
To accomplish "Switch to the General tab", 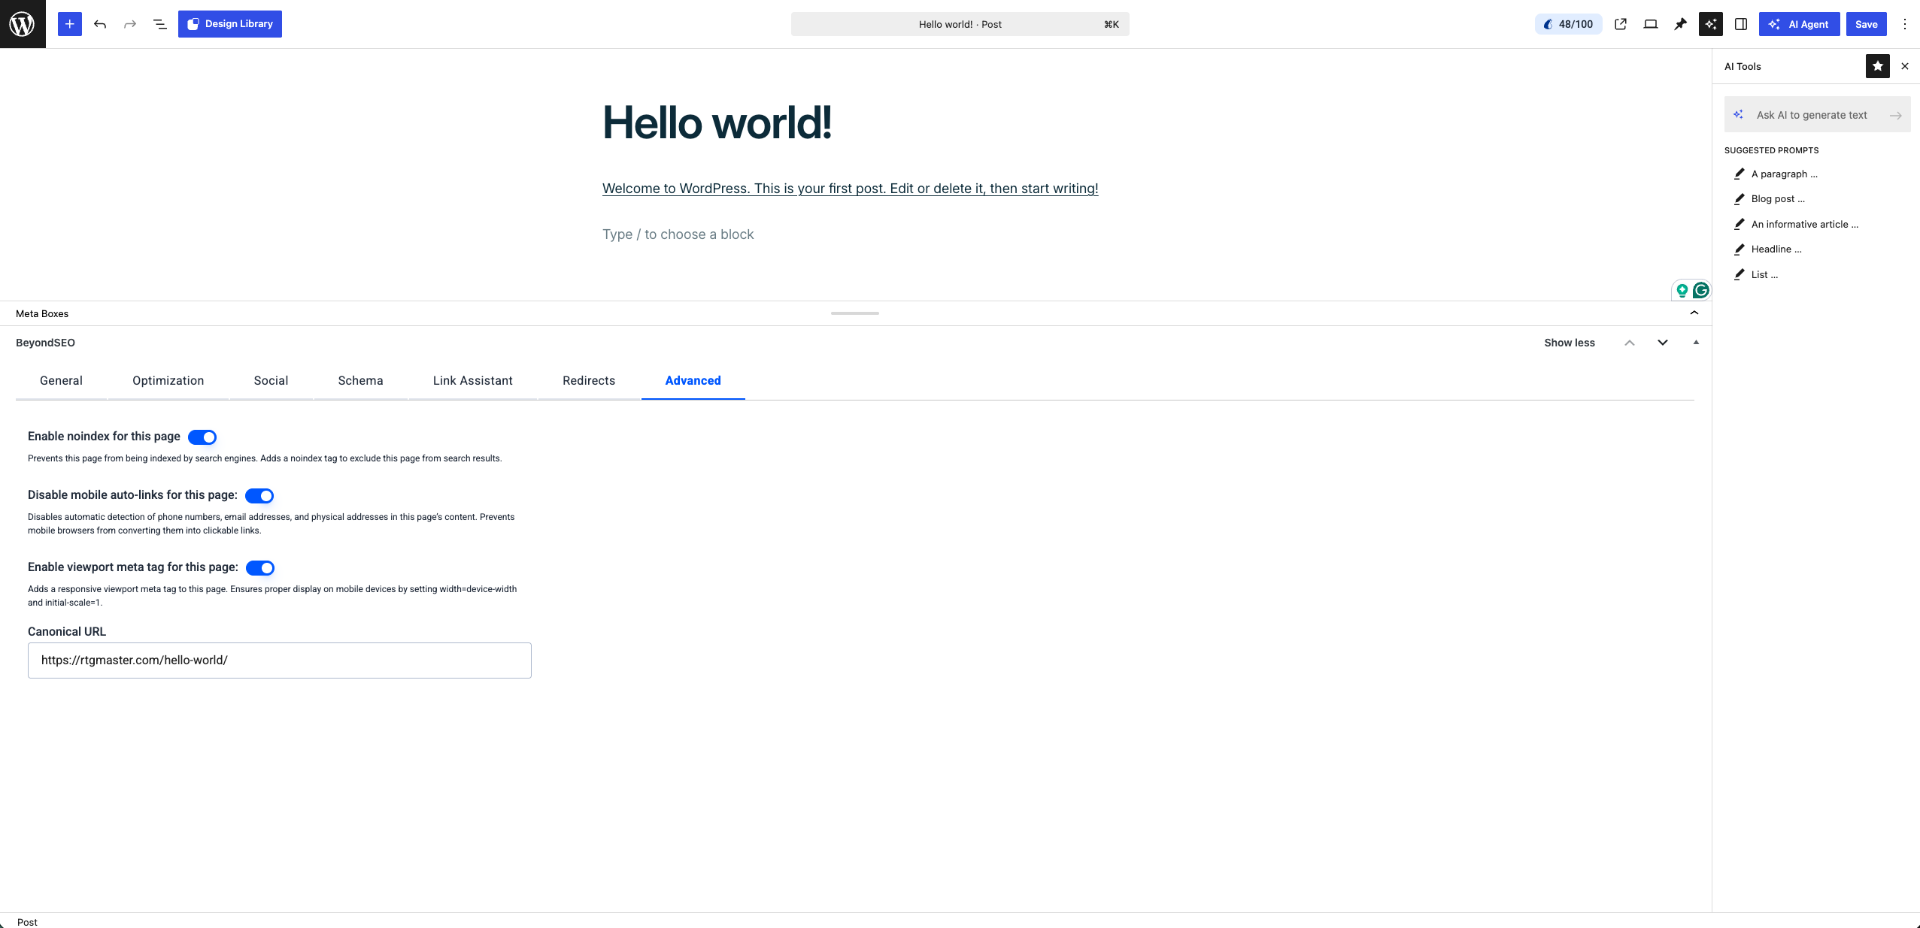I will pos(61,381).
